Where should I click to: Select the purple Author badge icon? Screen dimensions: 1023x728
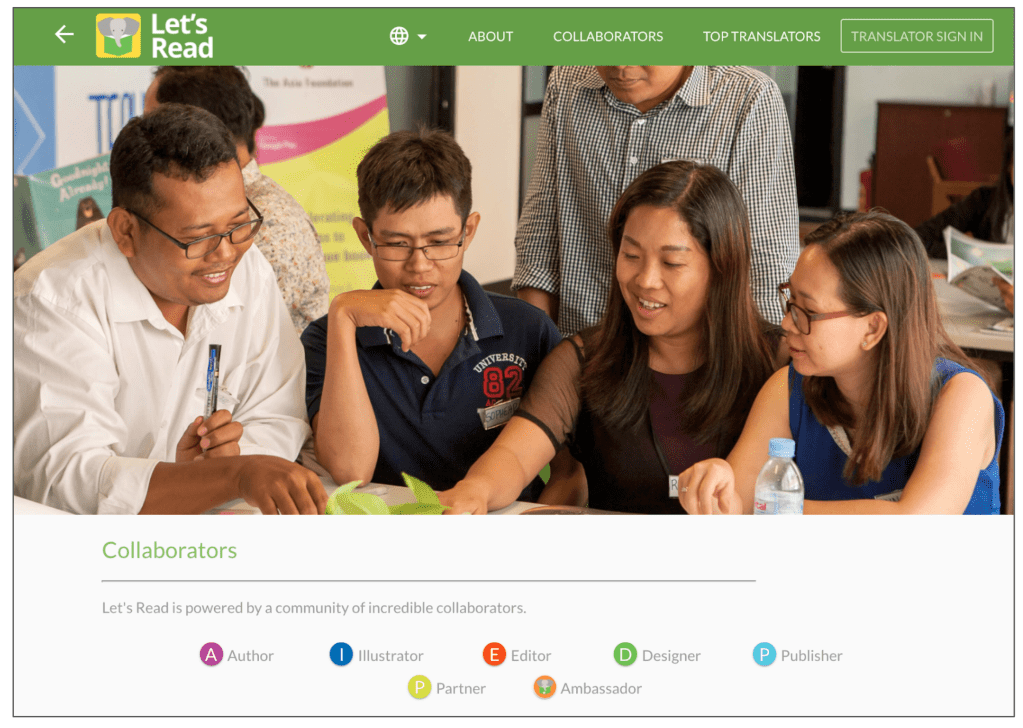211,654
